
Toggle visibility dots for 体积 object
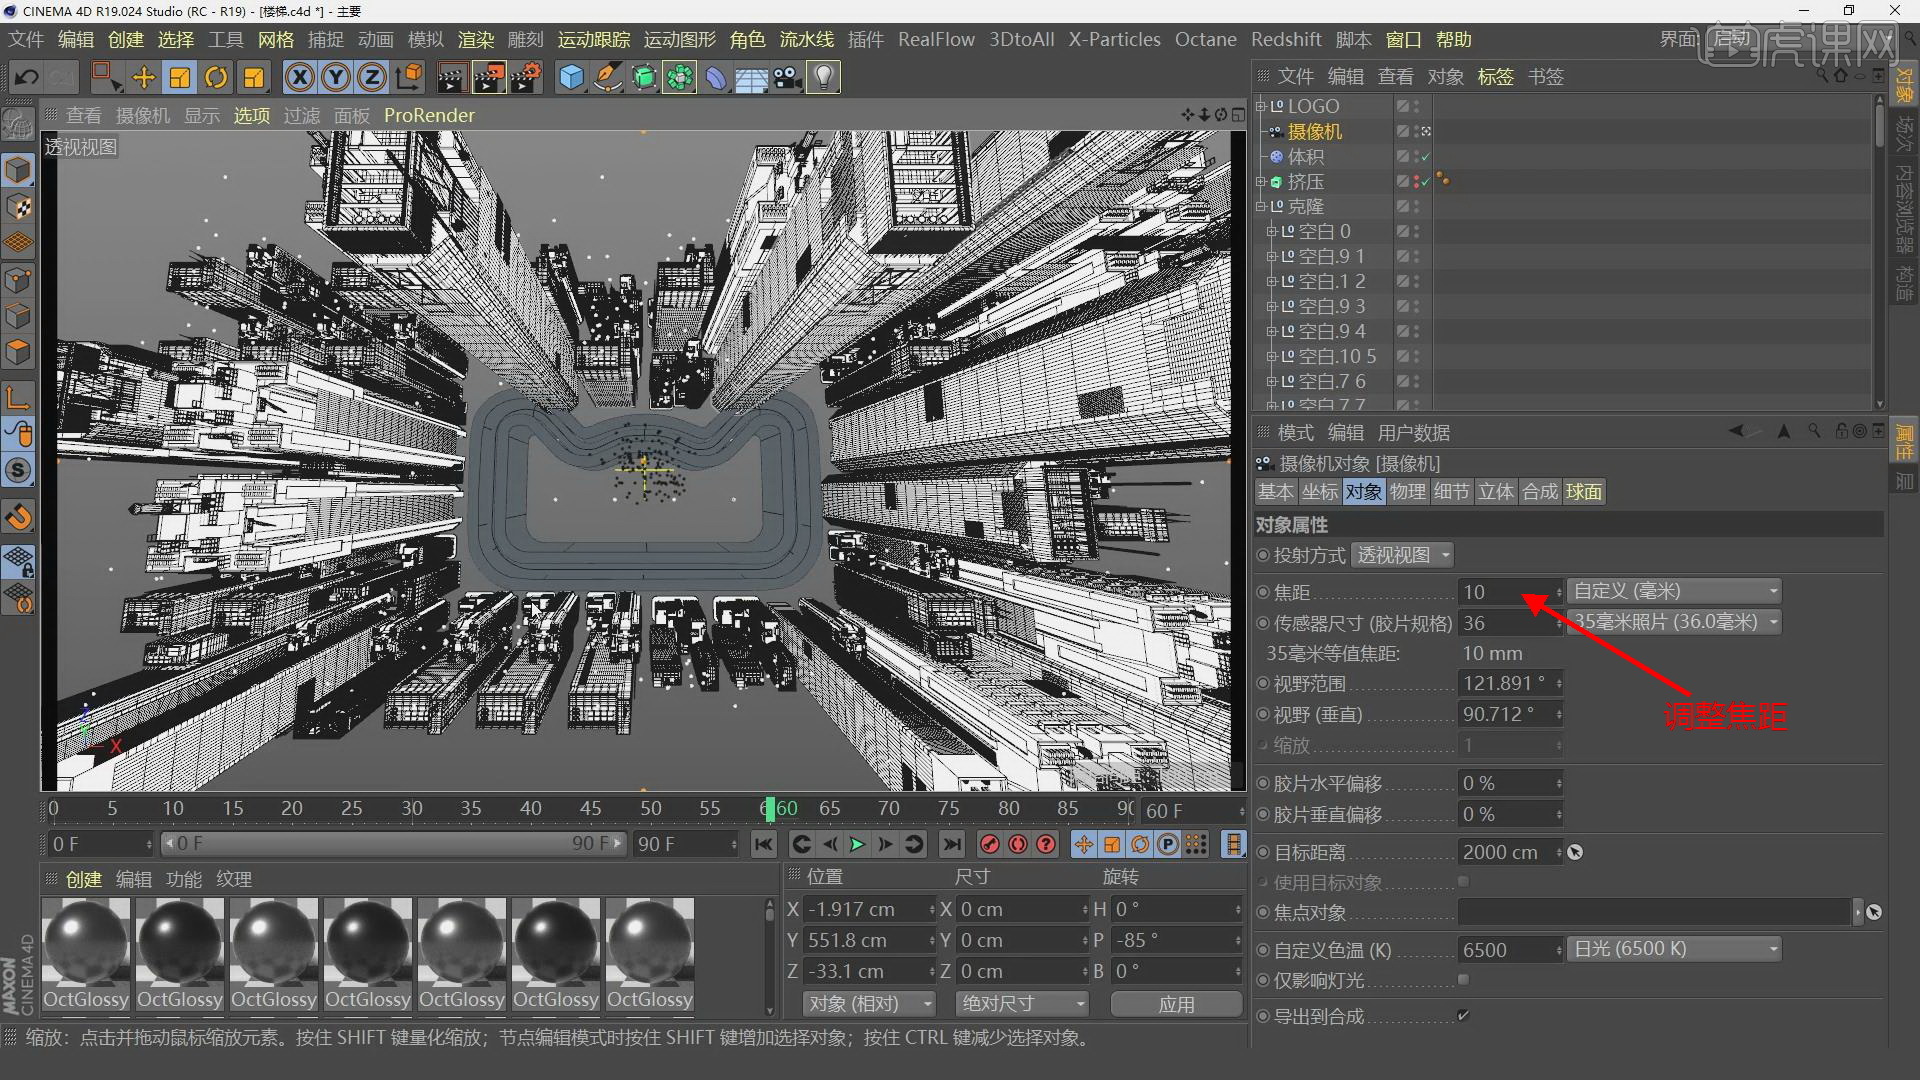[x=1416, y=157]
